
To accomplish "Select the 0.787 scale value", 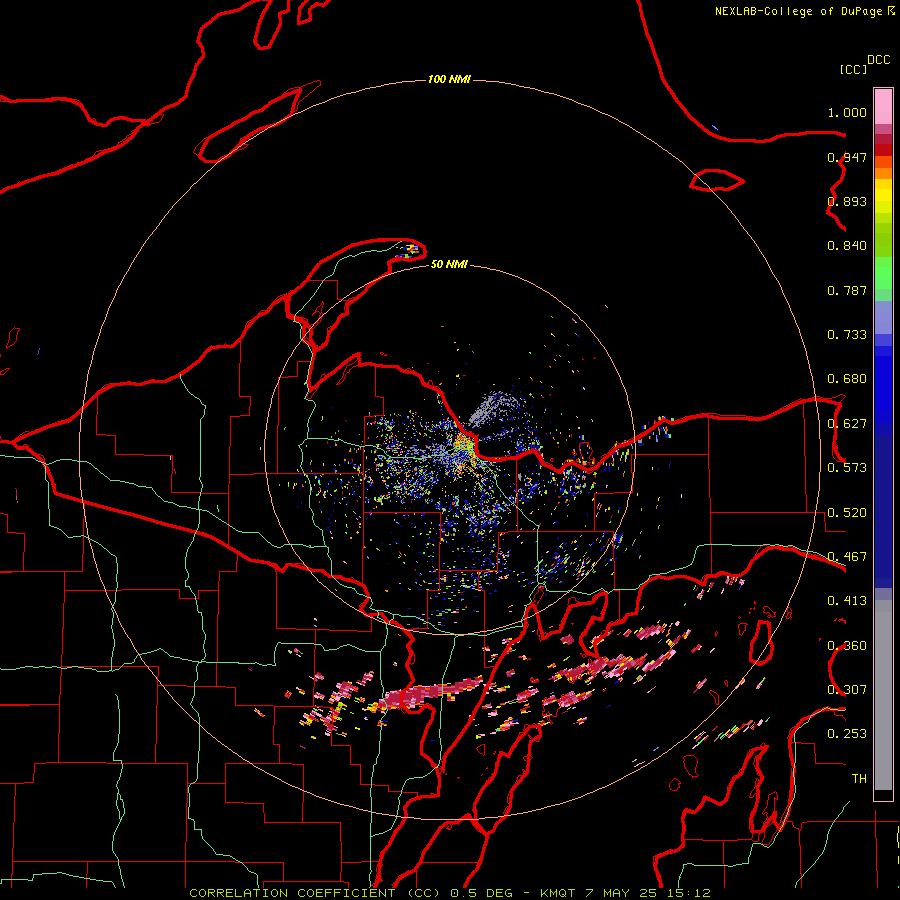I will pos(847,290).
